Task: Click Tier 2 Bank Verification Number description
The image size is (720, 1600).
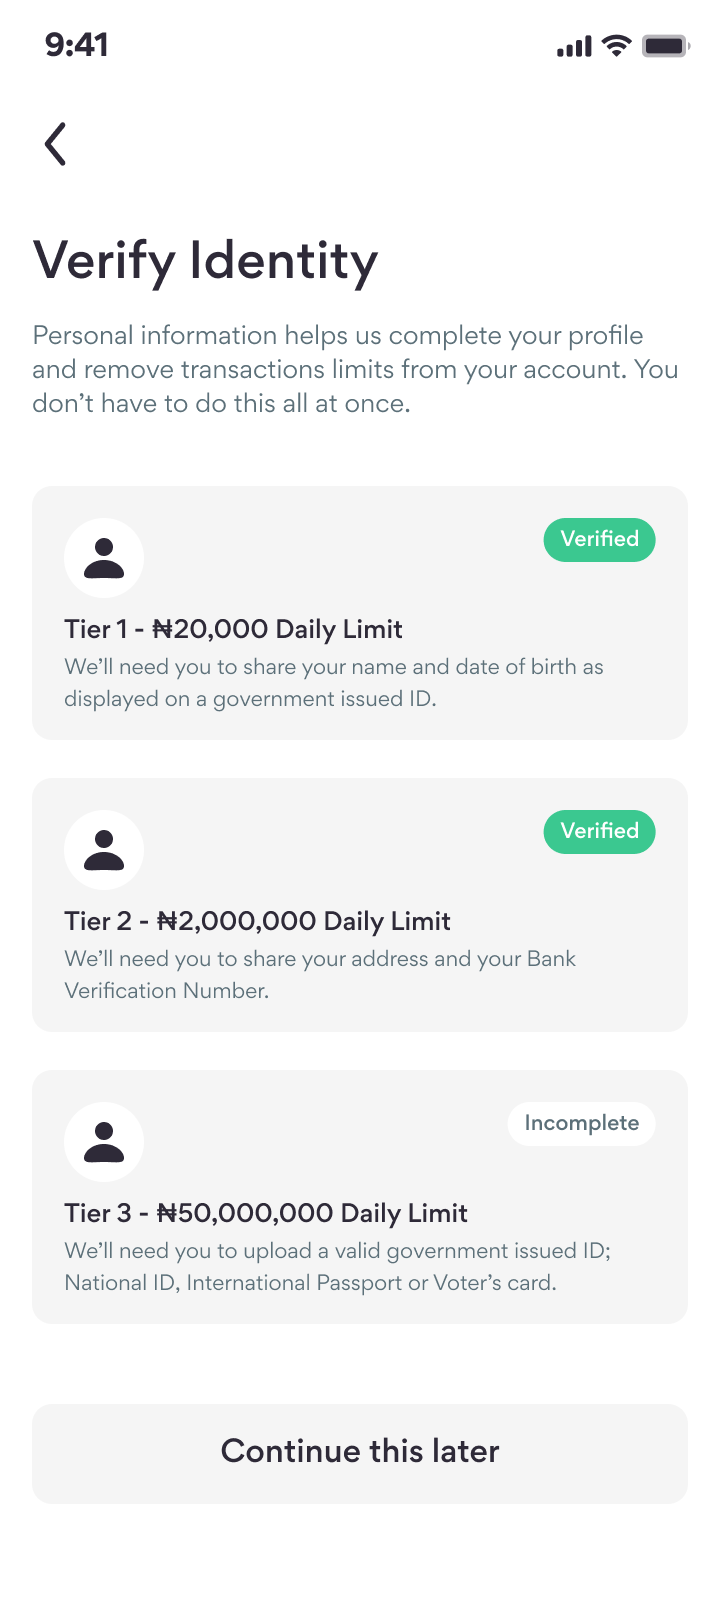Action: [x=320, y=975]
